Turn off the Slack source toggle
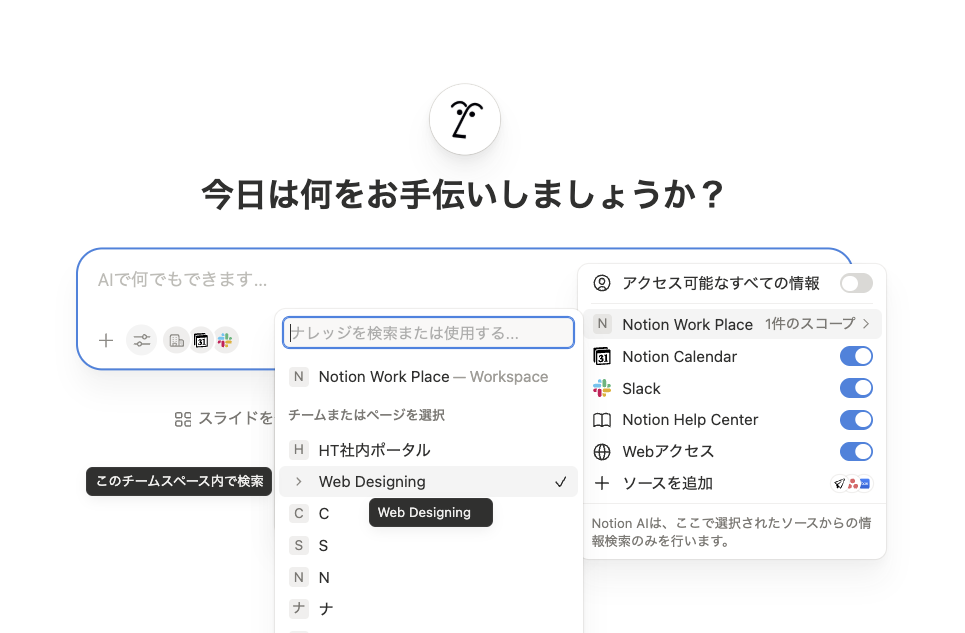Screen dimensions: 965x633 856,388
